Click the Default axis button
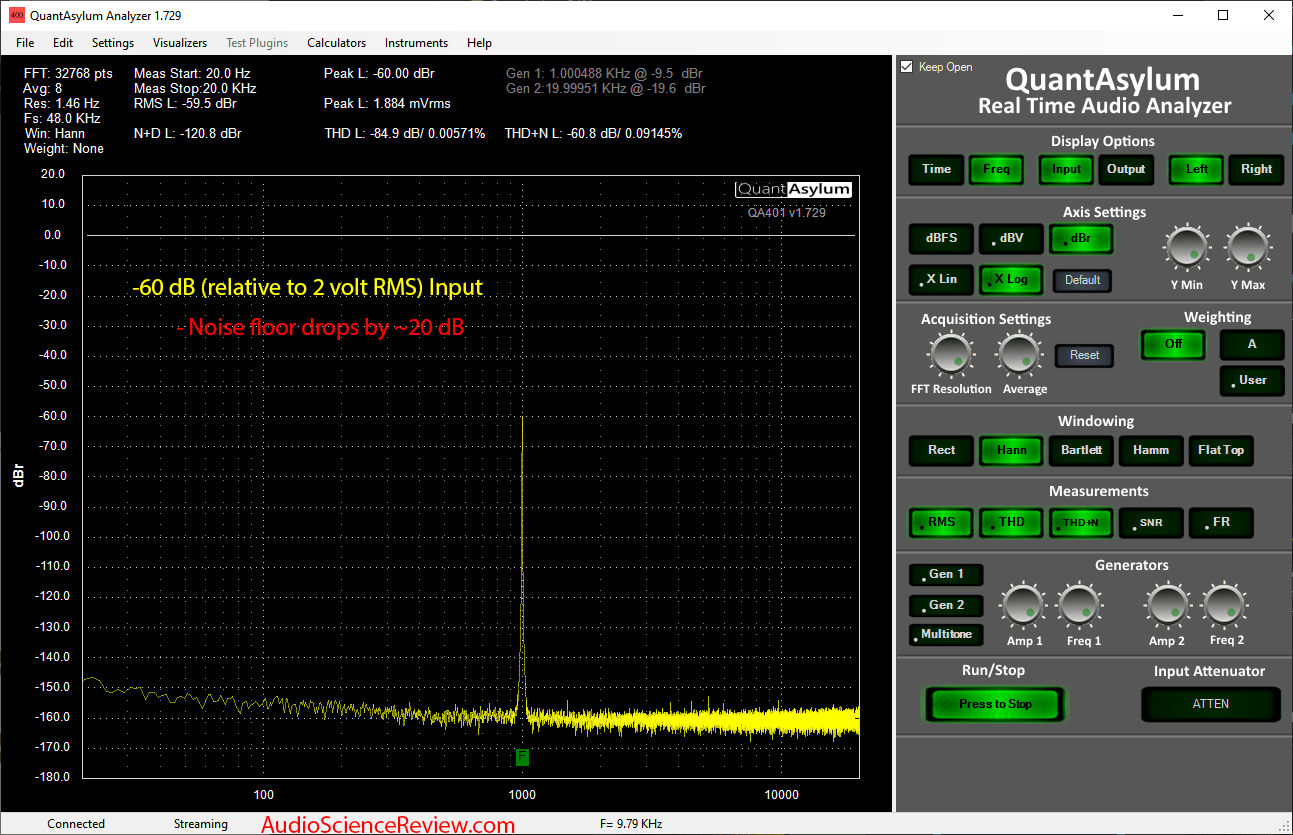1293x835 pixels. [x=1082, y=280]
